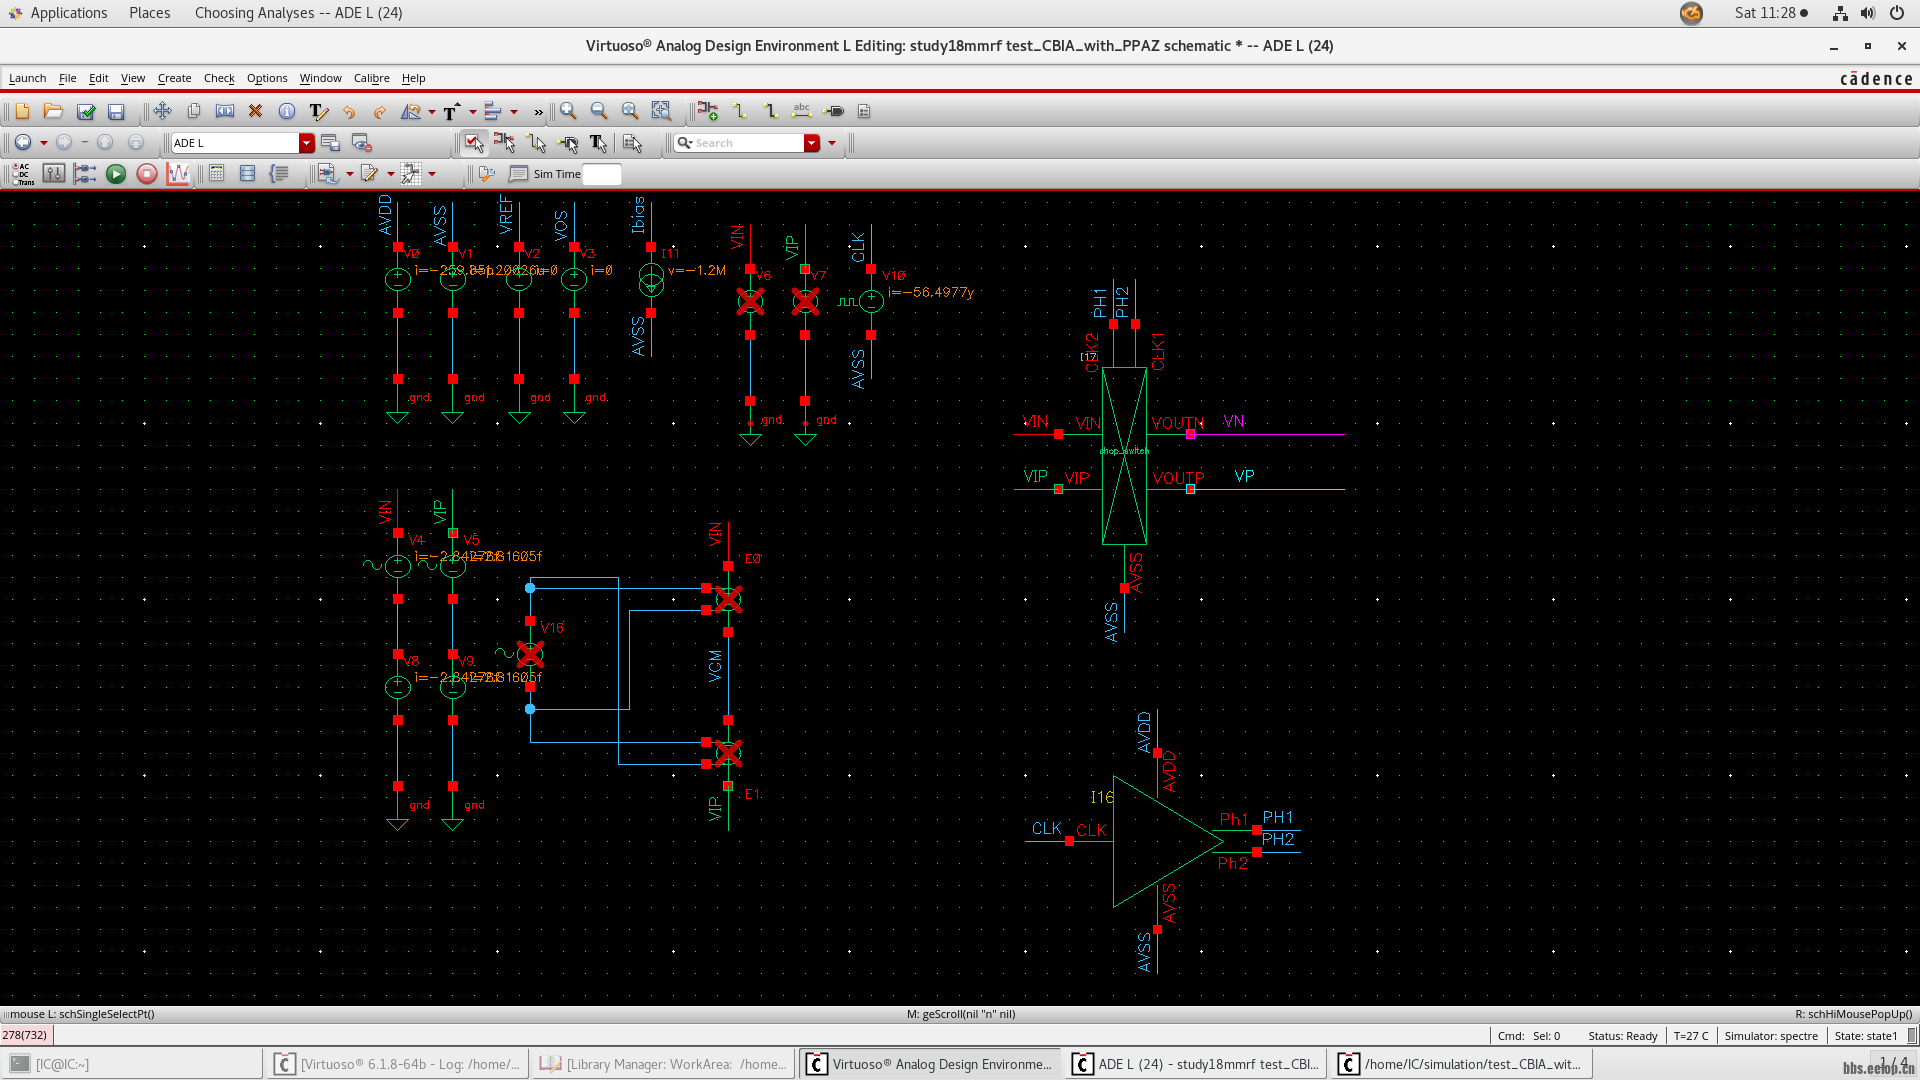Toggle the single-select cursor mode

[x=473, y=144]
